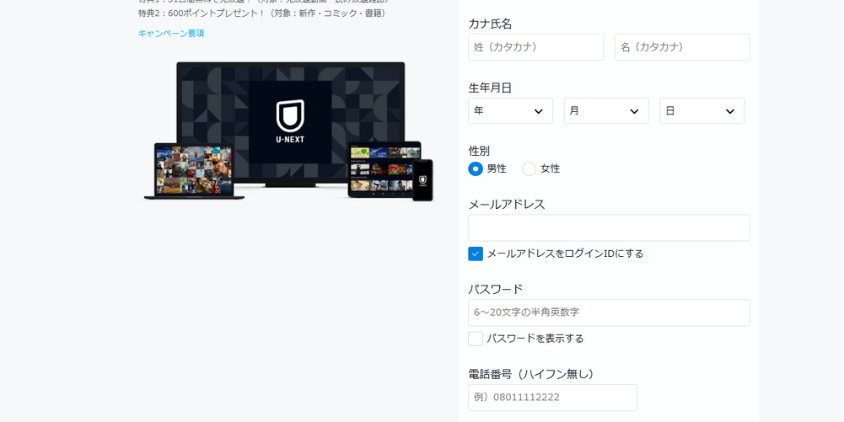Choose the 女性 radio button
Screen dimensions: 844x422
[x=529, y=169]
